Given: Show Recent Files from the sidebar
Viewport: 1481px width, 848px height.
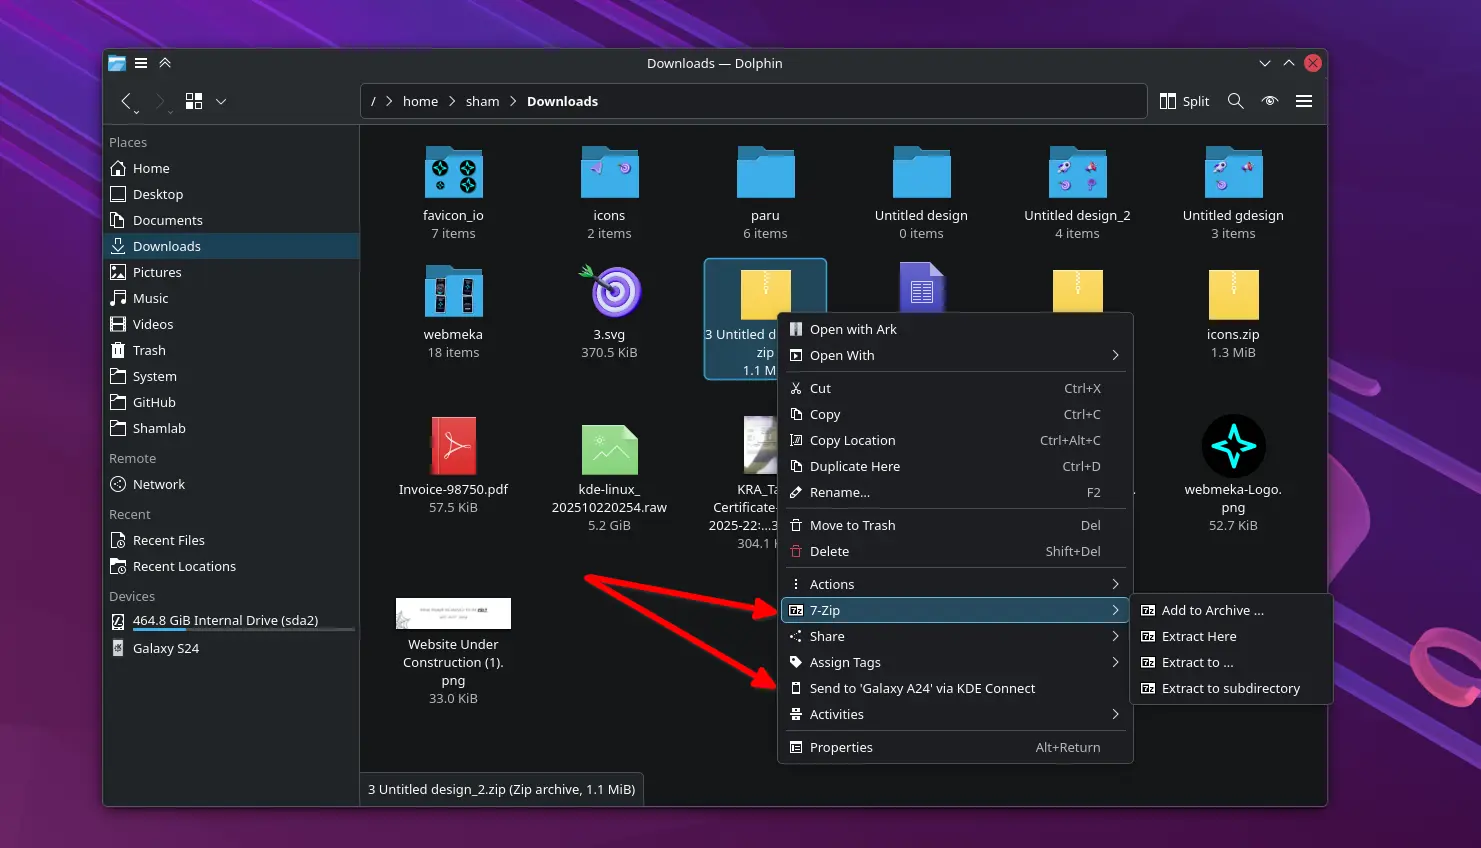Looking at the screenshot, I should click(x=169, y=540).
